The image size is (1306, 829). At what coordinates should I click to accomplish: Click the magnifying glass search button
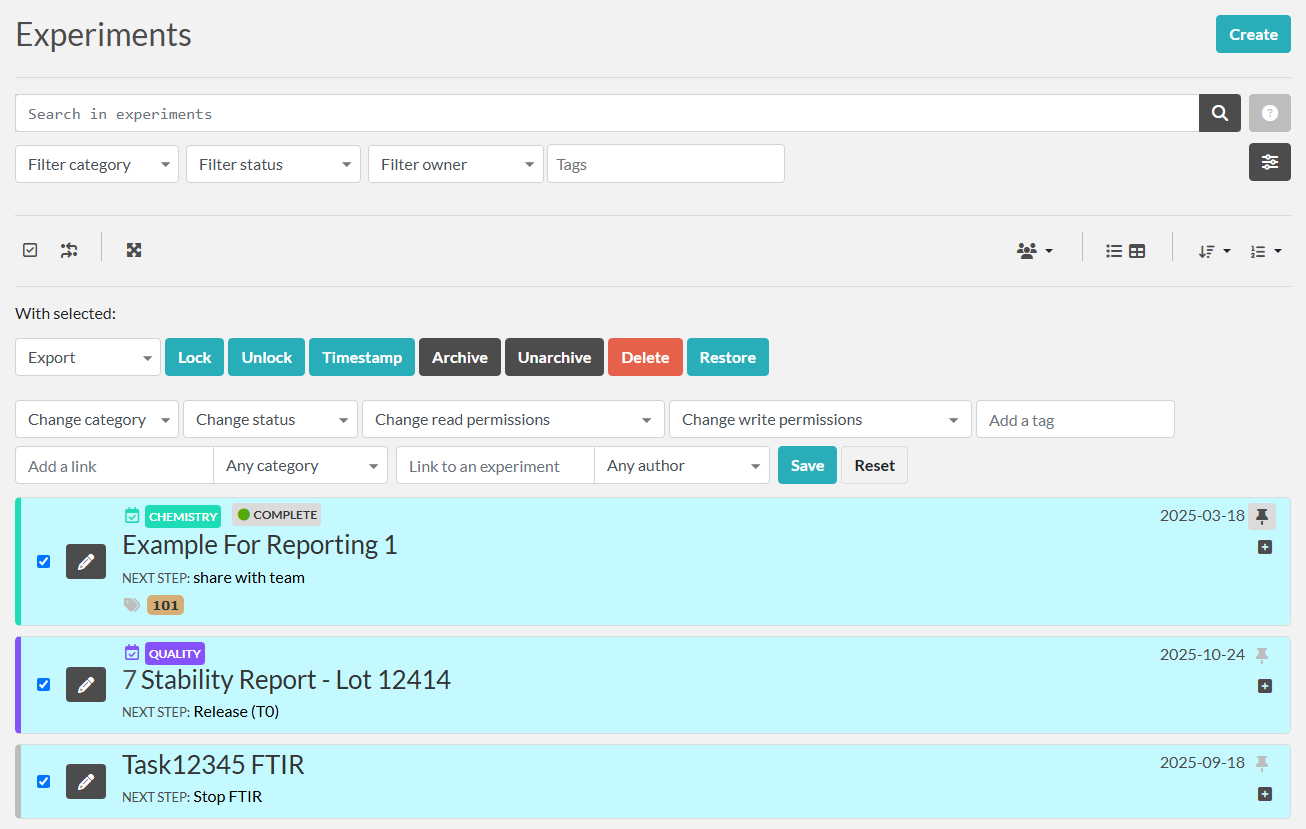click(x=1219, y=113)
